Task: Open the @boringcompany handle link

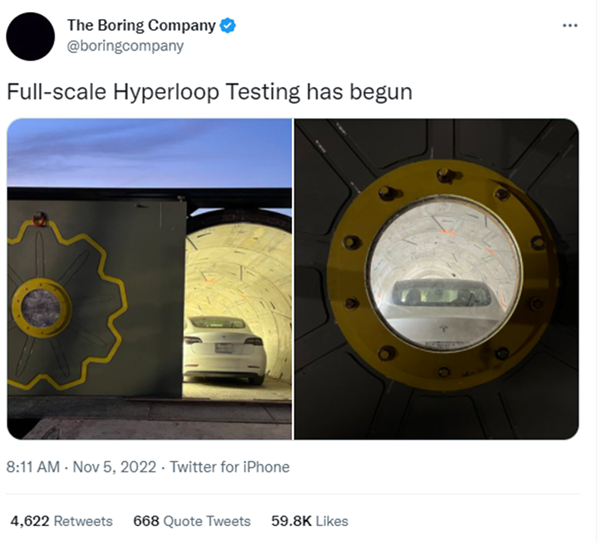Action: [x=126, y=46]
